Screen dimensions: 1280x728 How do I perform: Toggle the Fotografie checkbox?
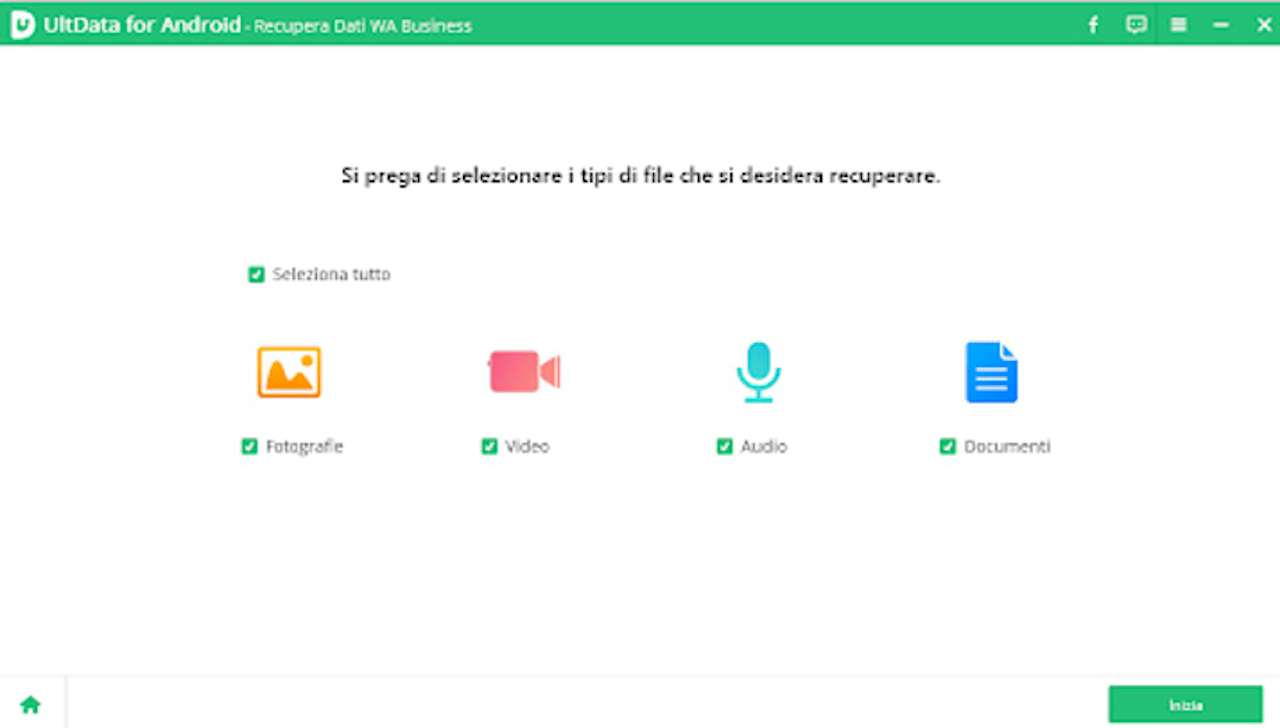(x=250, y=447)
